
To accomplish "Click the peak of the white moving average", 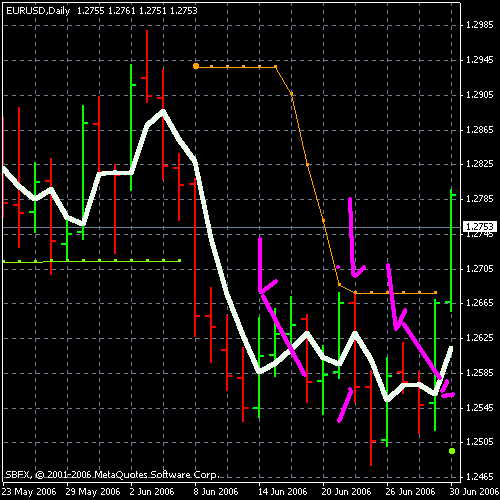I will (163, 112).
